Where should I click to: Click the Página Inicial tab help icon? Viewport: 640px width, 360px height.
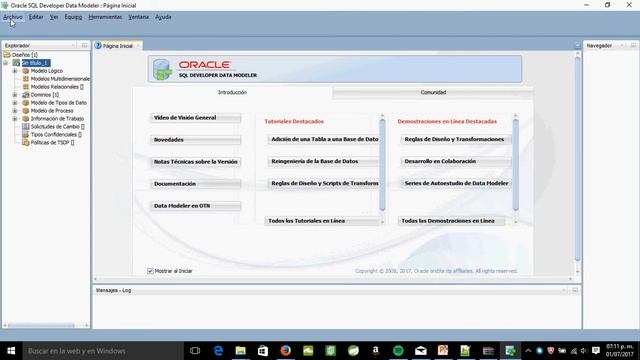[x=98, y=46]
